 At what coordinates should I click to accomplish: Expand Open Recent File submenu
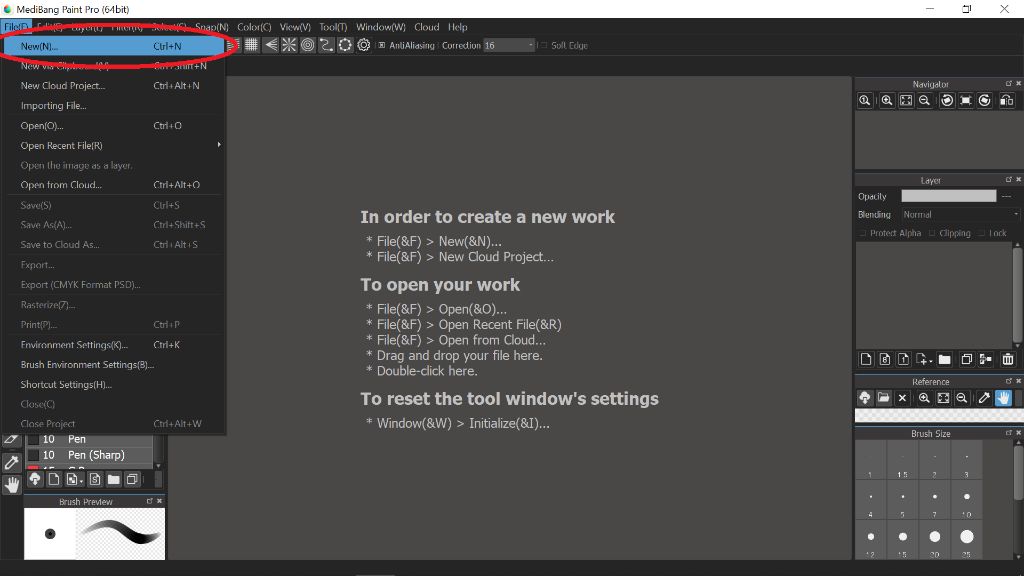pos(114,145)
